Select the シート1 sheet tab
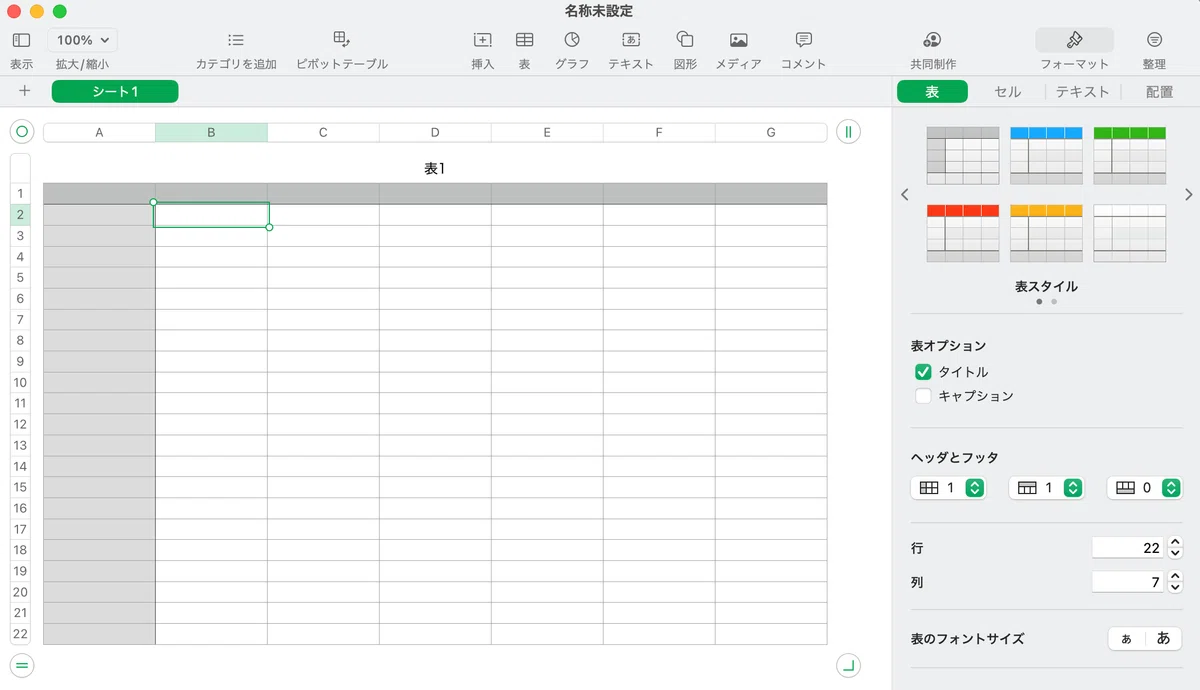Screen dimensions: 1200x690 point(115,91)
